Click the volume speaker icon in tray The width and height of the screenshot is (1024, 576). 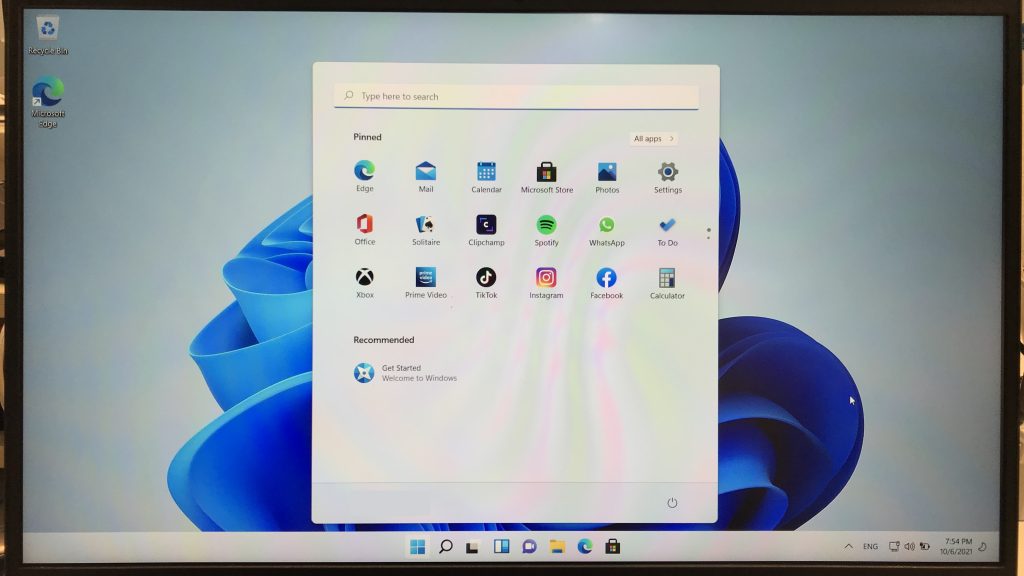909,547
